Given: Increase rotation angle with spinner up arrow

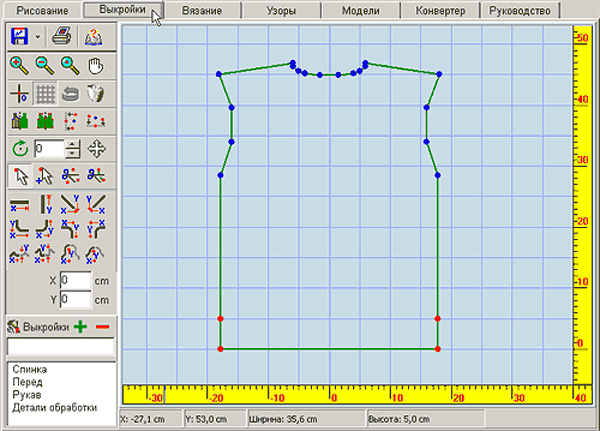Looking at the screenshot, I should 73,144.
